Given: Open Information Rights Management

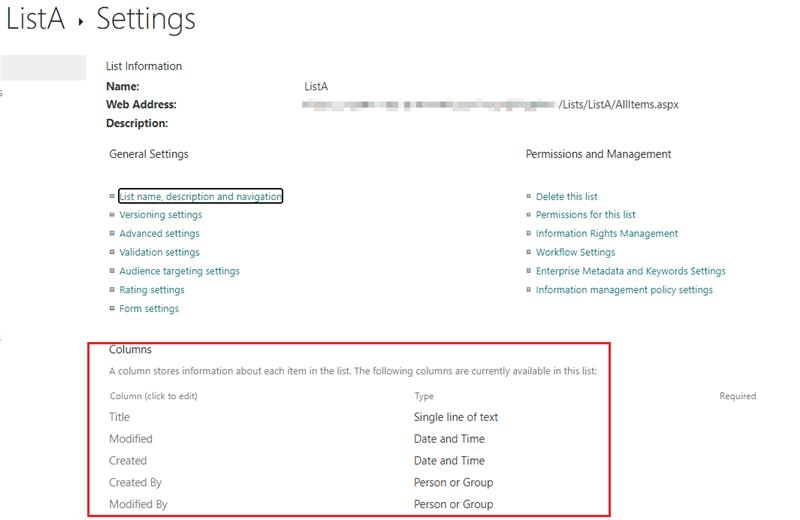Looking at the screenshot, I should [x=607, y=233].
